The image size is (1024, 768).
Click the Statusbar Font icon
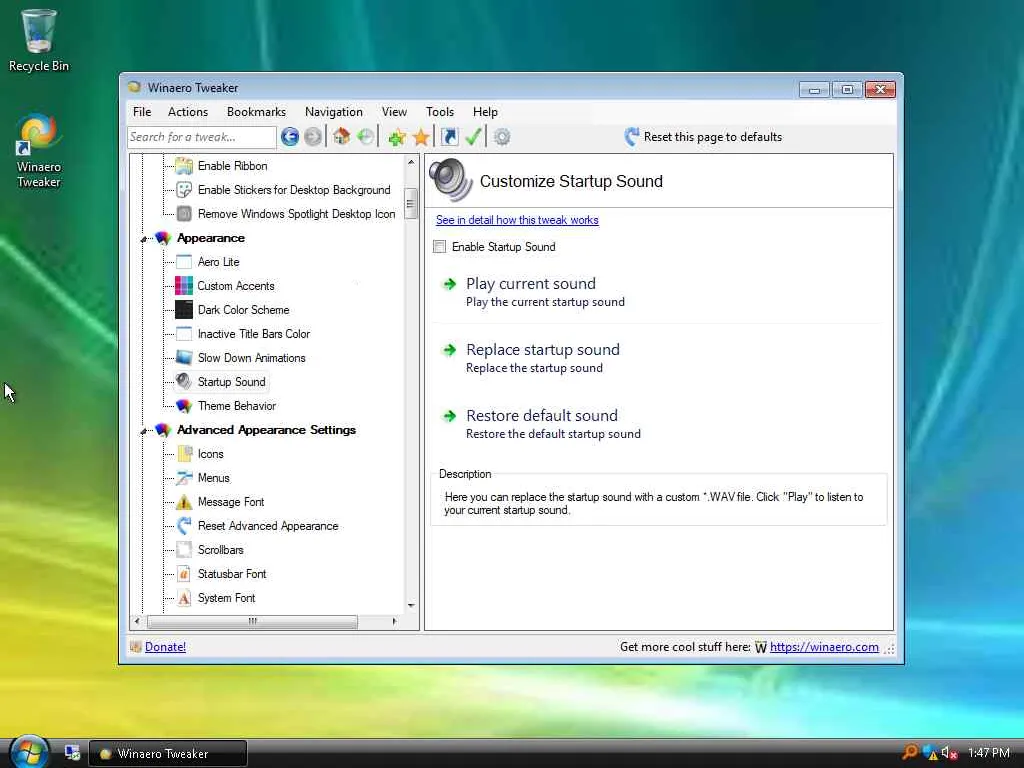(184, 574)
